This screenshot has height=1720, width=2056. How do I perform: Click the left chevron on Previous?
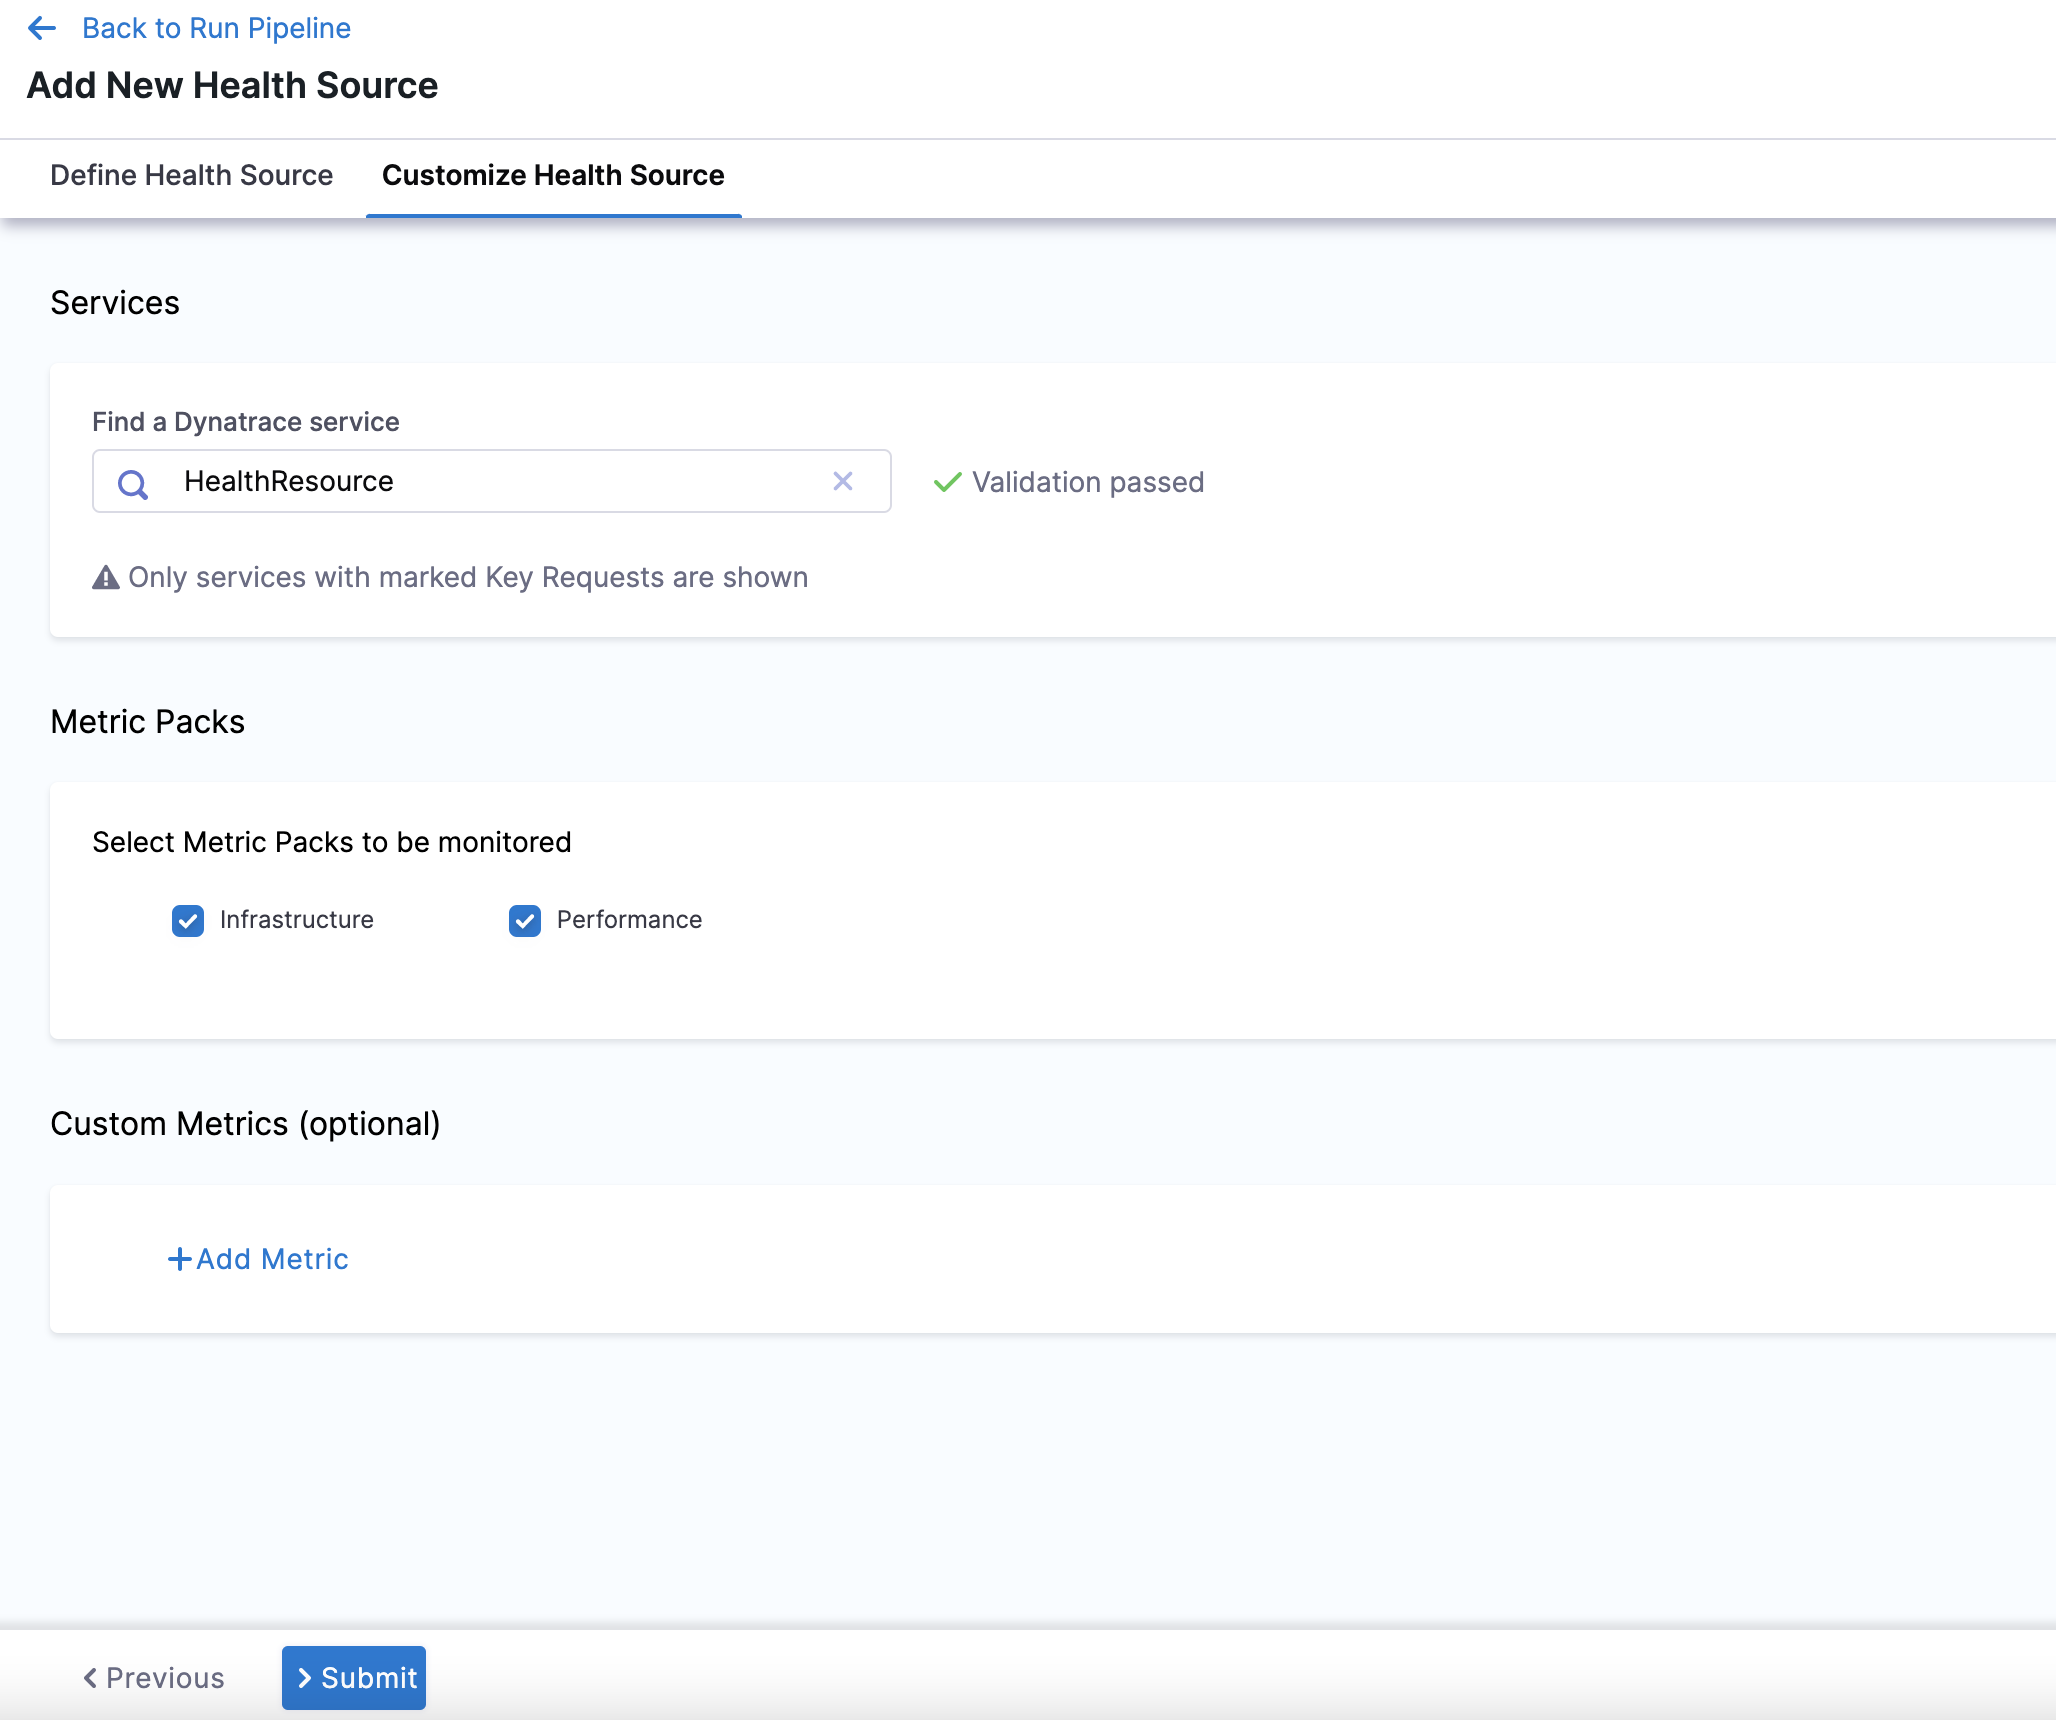click(90, 1678)
